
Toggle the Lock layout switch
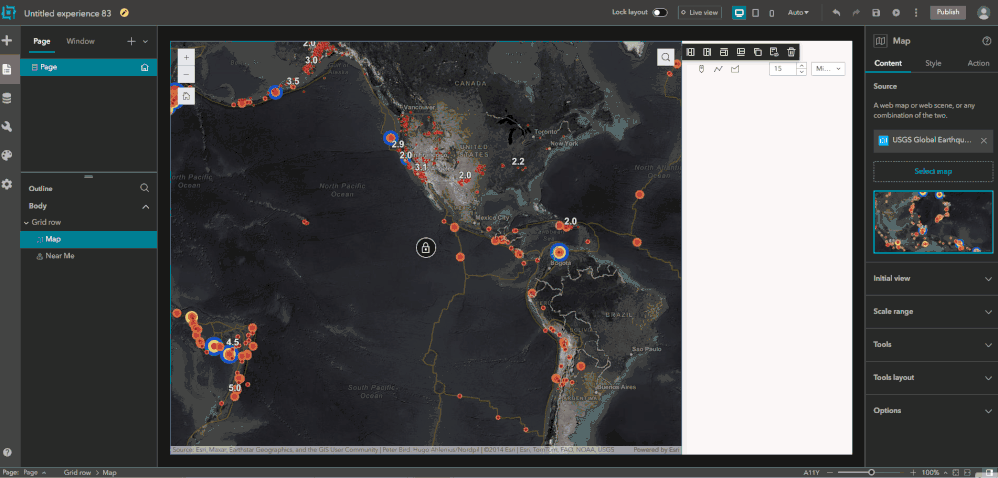[x=660, y=13]
